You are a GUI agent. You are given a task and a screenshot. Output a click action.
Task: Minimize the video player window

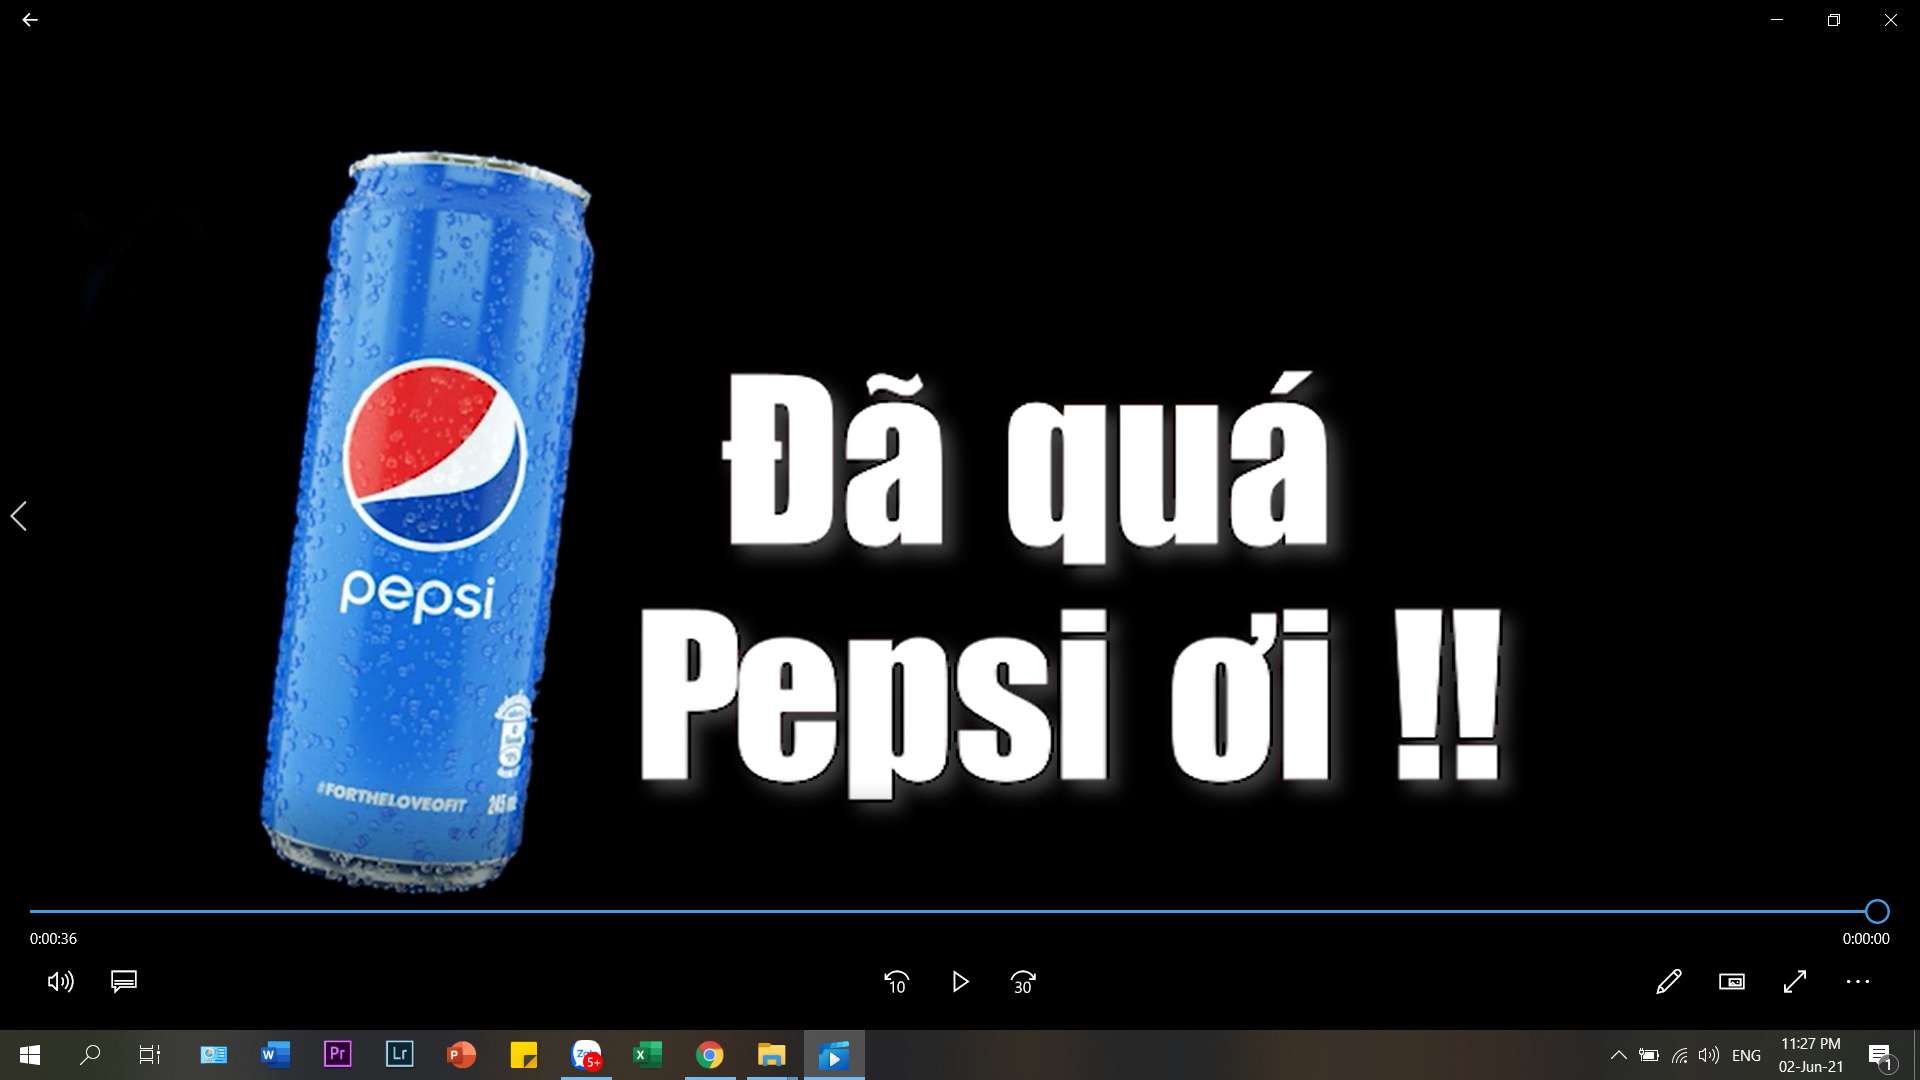click(1777, 20)
